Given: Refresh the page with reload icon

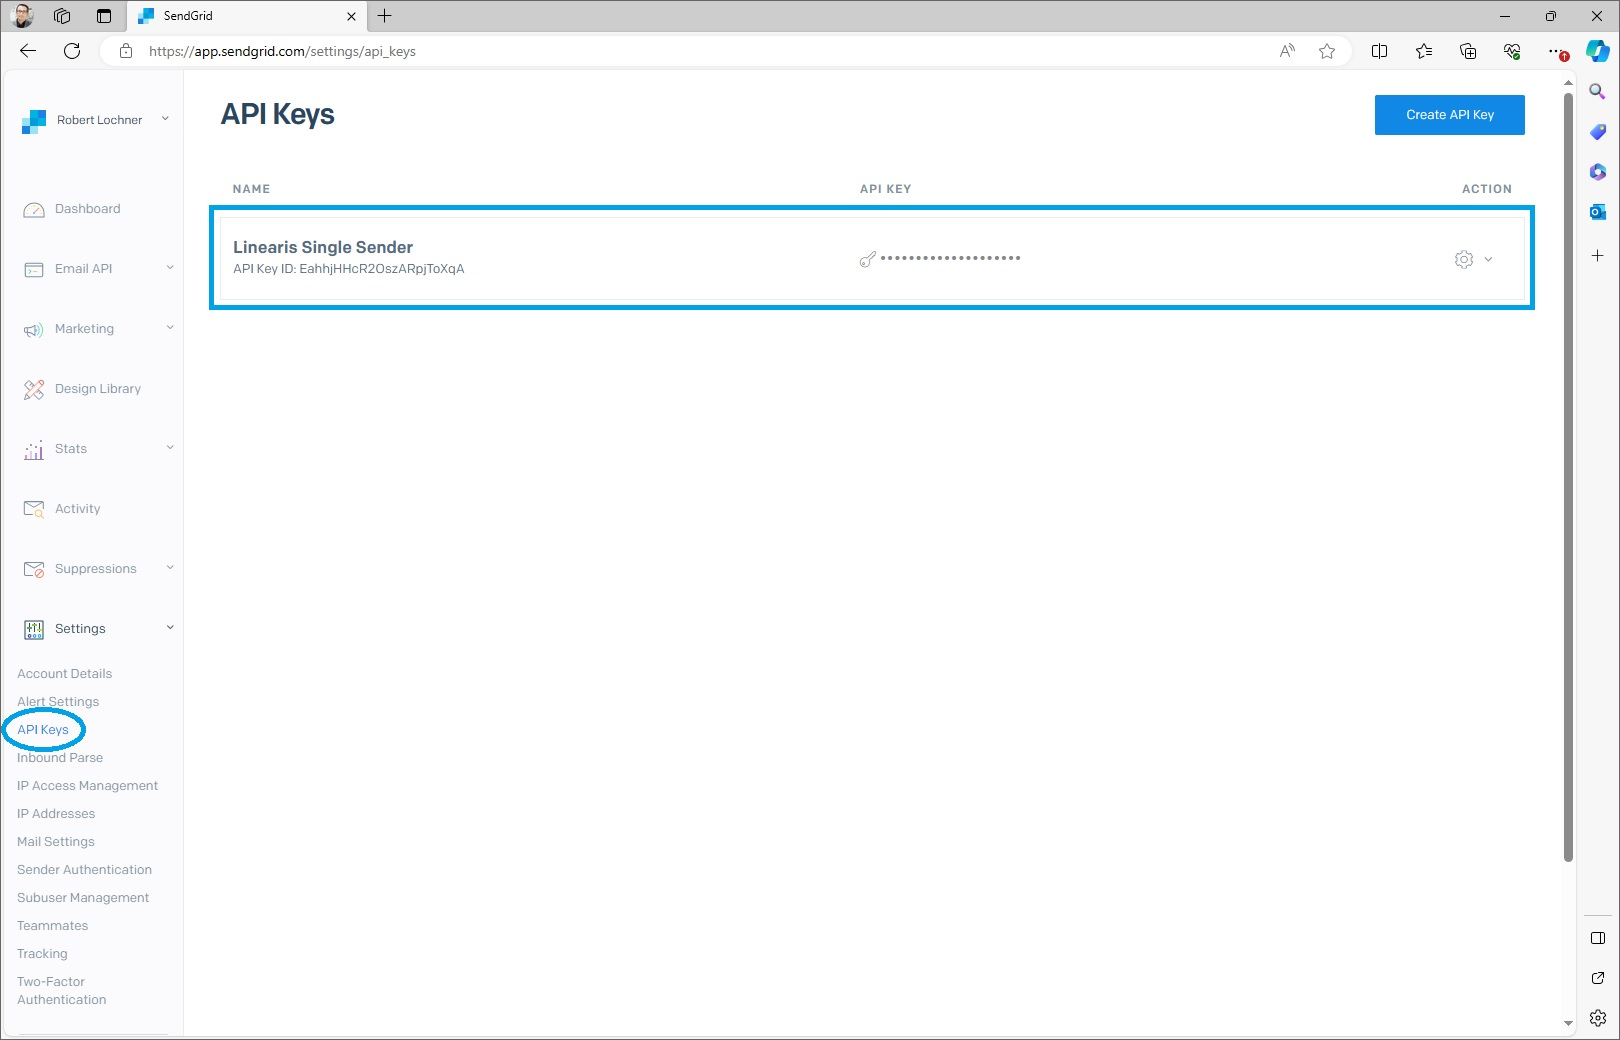Looking at the screenshot, I should click(72, 51).
